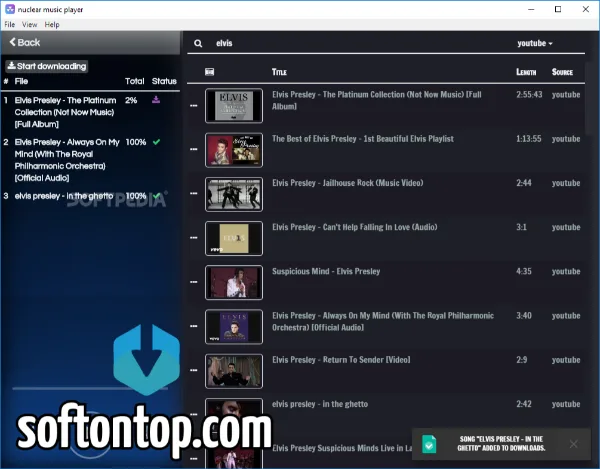The height and width of the screenshot is (469, 600).
Task: Sort results by the Length header
Action: pyautogui.click(x=526, y=72)
